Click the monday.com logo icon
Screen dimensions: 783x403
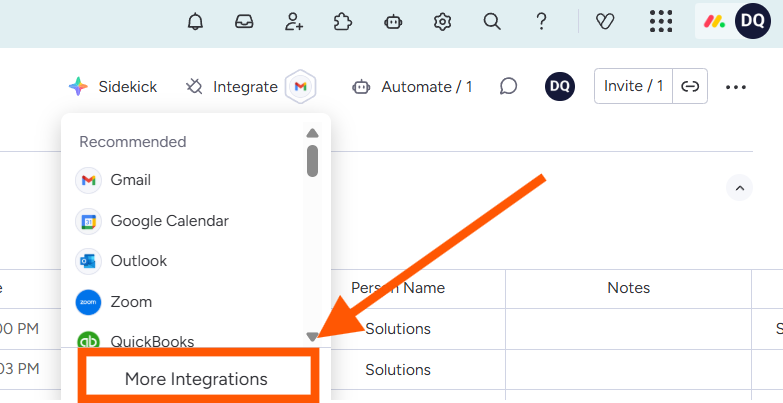(x=715, y=21)
